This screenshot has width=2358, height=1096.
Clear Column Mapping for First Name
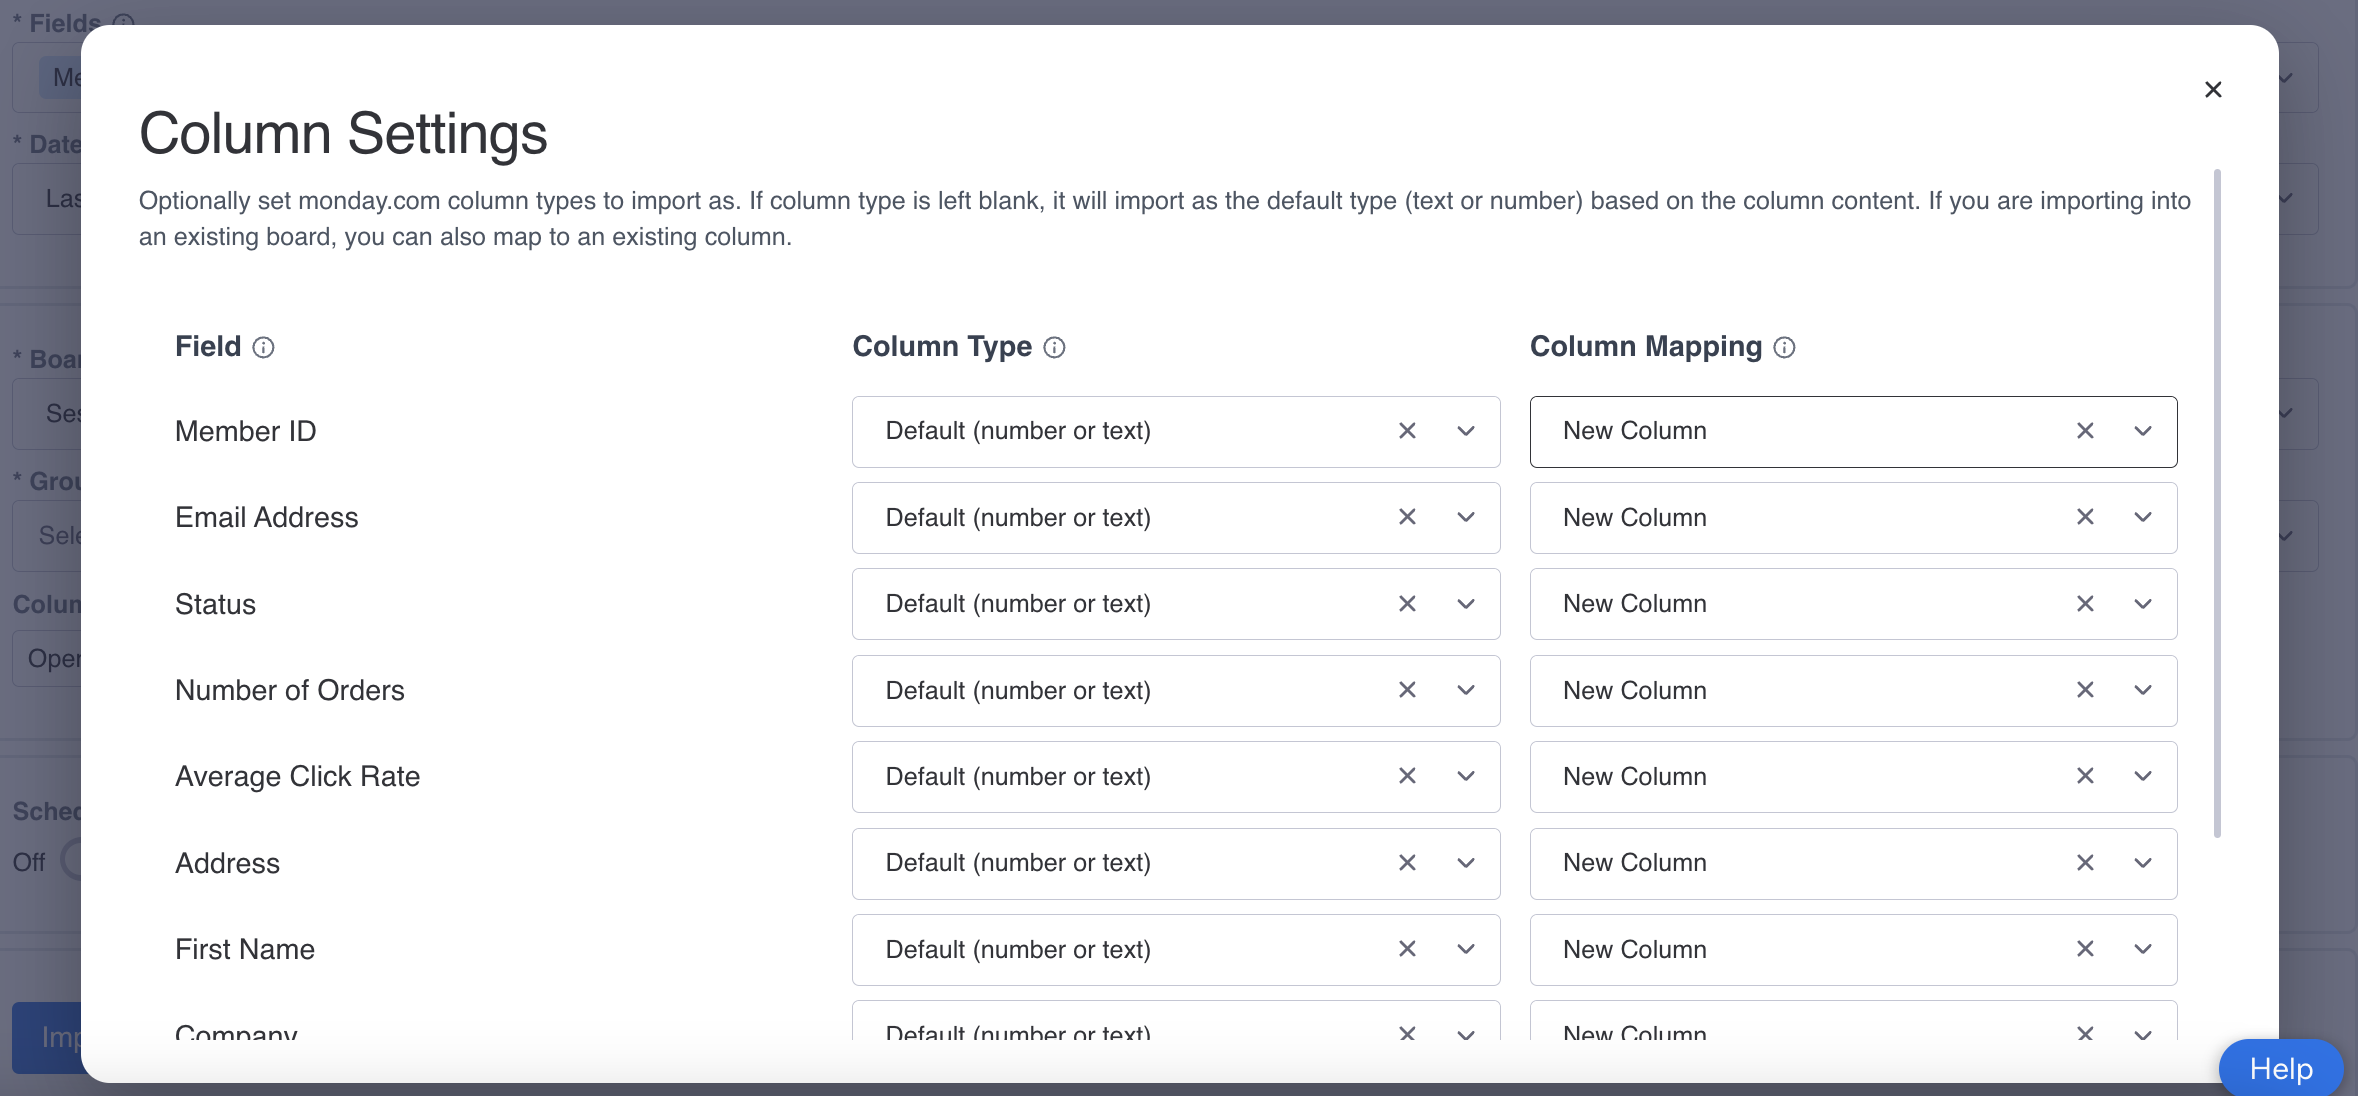pyautogui.click(x=2085, y=949)
